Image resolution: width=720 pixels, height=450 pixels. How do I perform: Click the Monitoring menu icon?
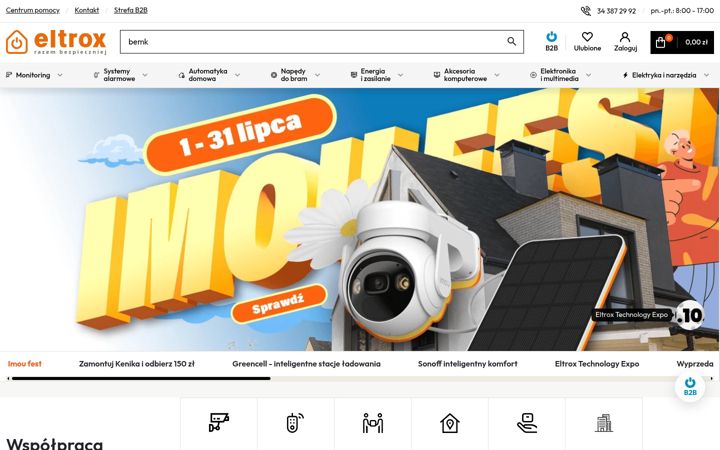pos(9,75)
